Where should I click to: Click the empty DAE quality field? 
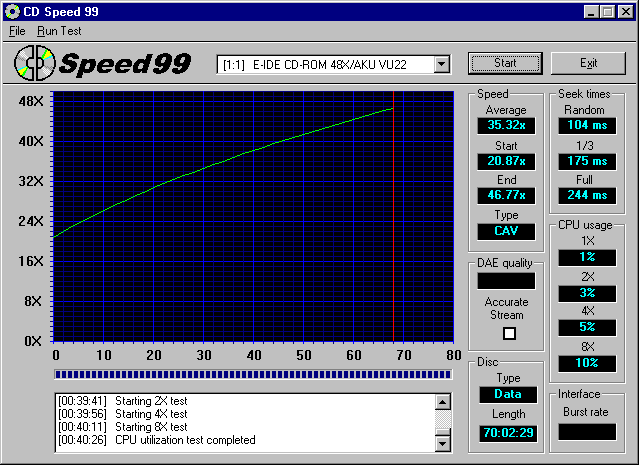[x=506, y=281]
